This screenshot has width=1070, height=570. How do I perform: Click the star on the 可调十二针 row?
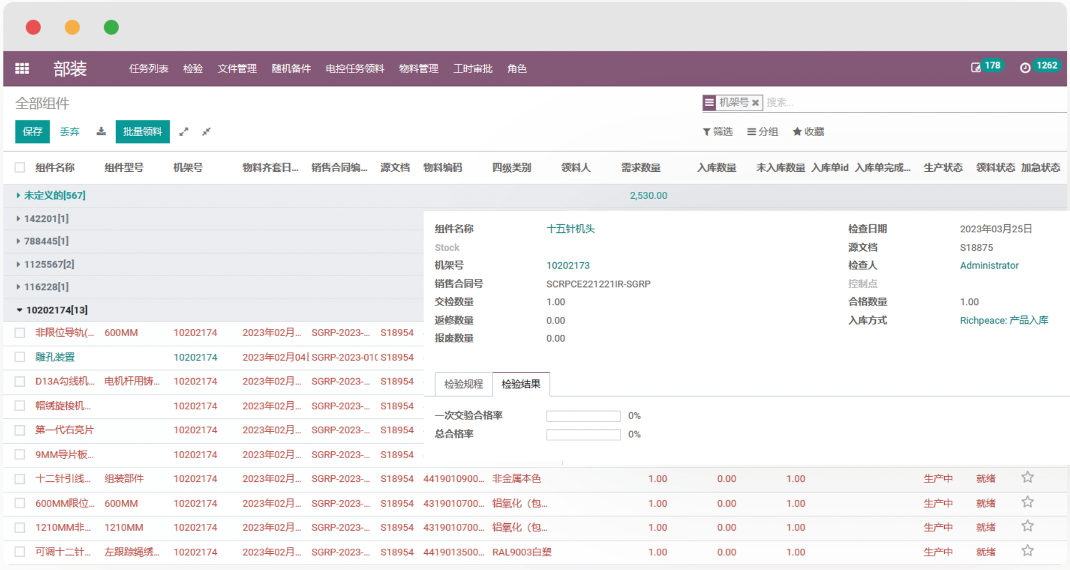1027,551
